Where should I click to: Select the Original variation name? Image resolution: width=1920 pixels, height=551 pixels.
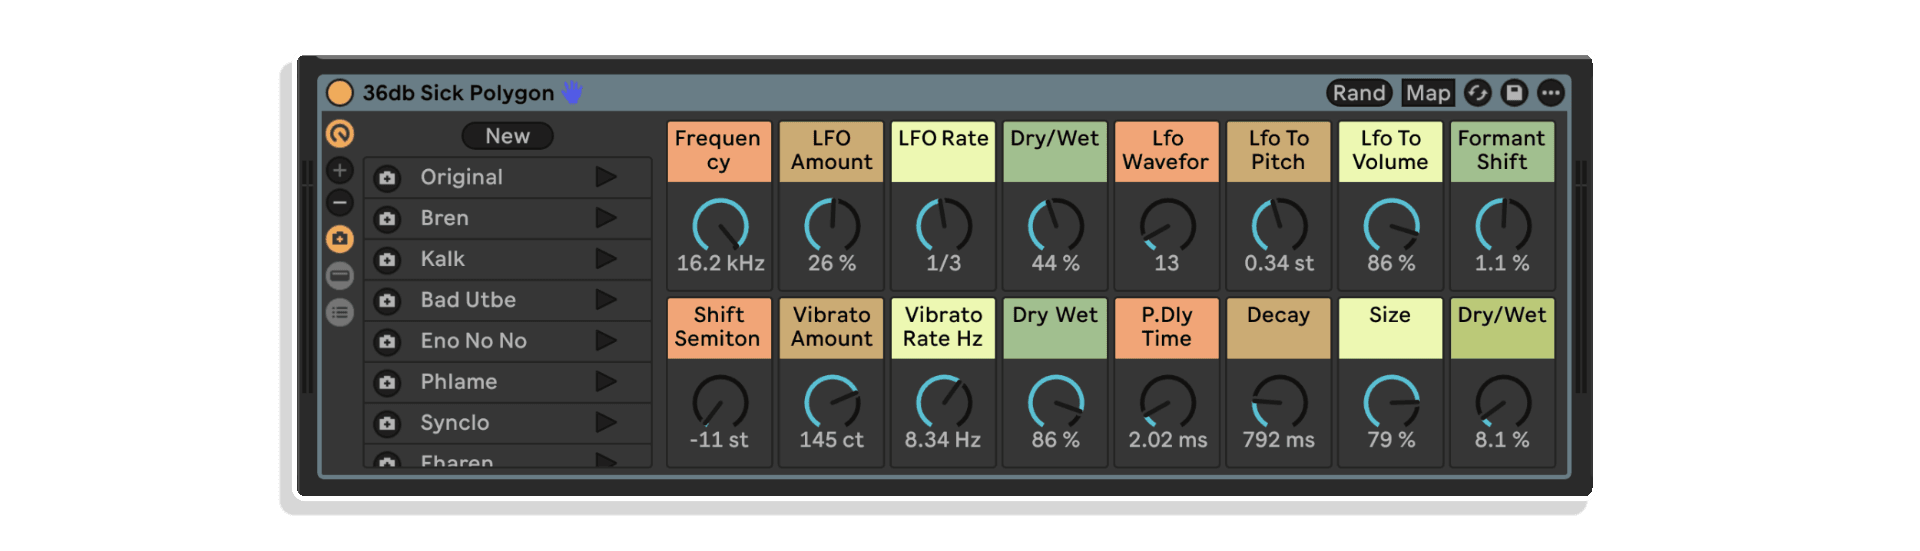pos(461,177)
